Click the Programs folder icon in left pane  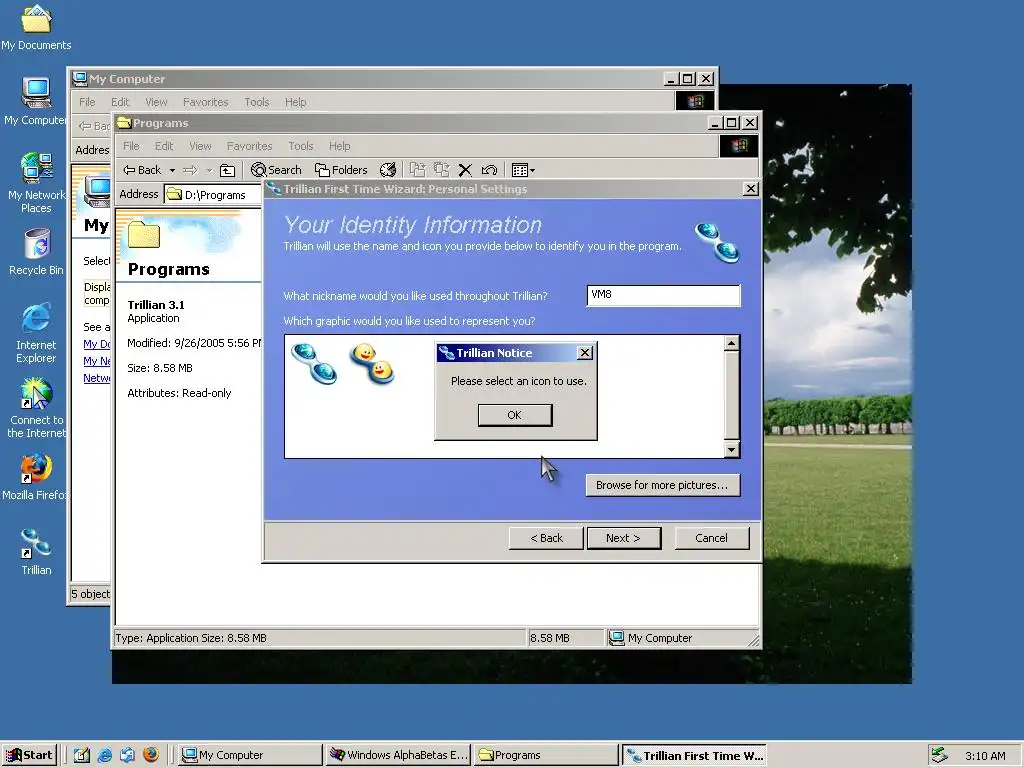pos(144,234)
